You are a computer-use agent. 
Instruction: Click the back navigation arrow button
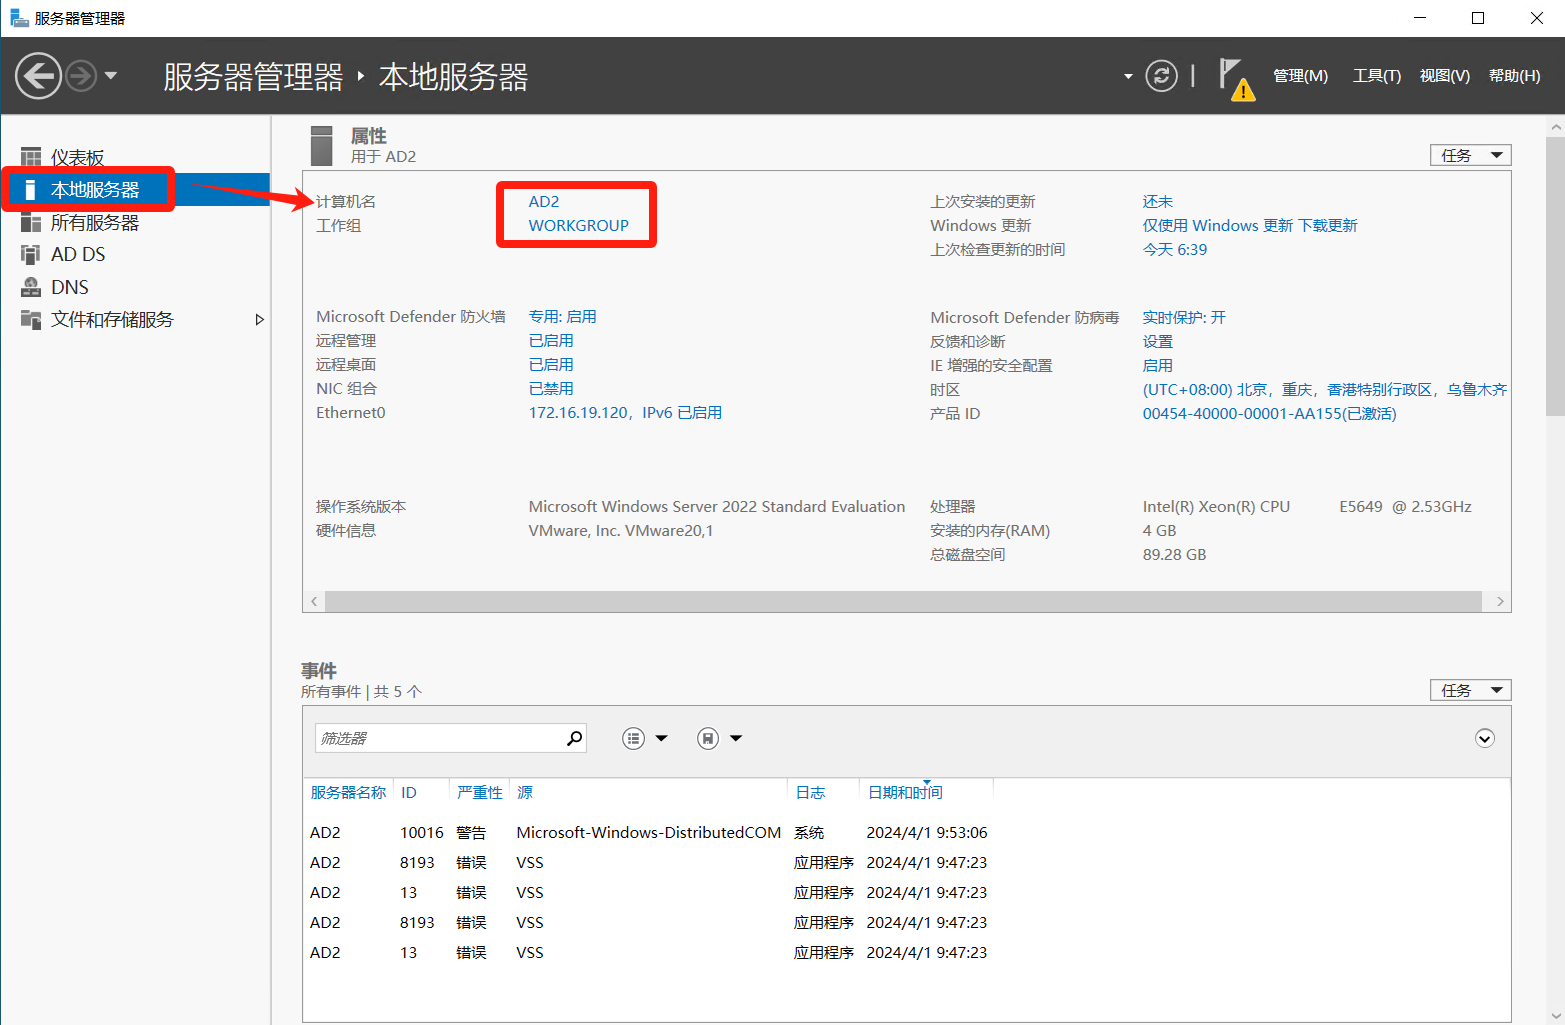point(39,76)
